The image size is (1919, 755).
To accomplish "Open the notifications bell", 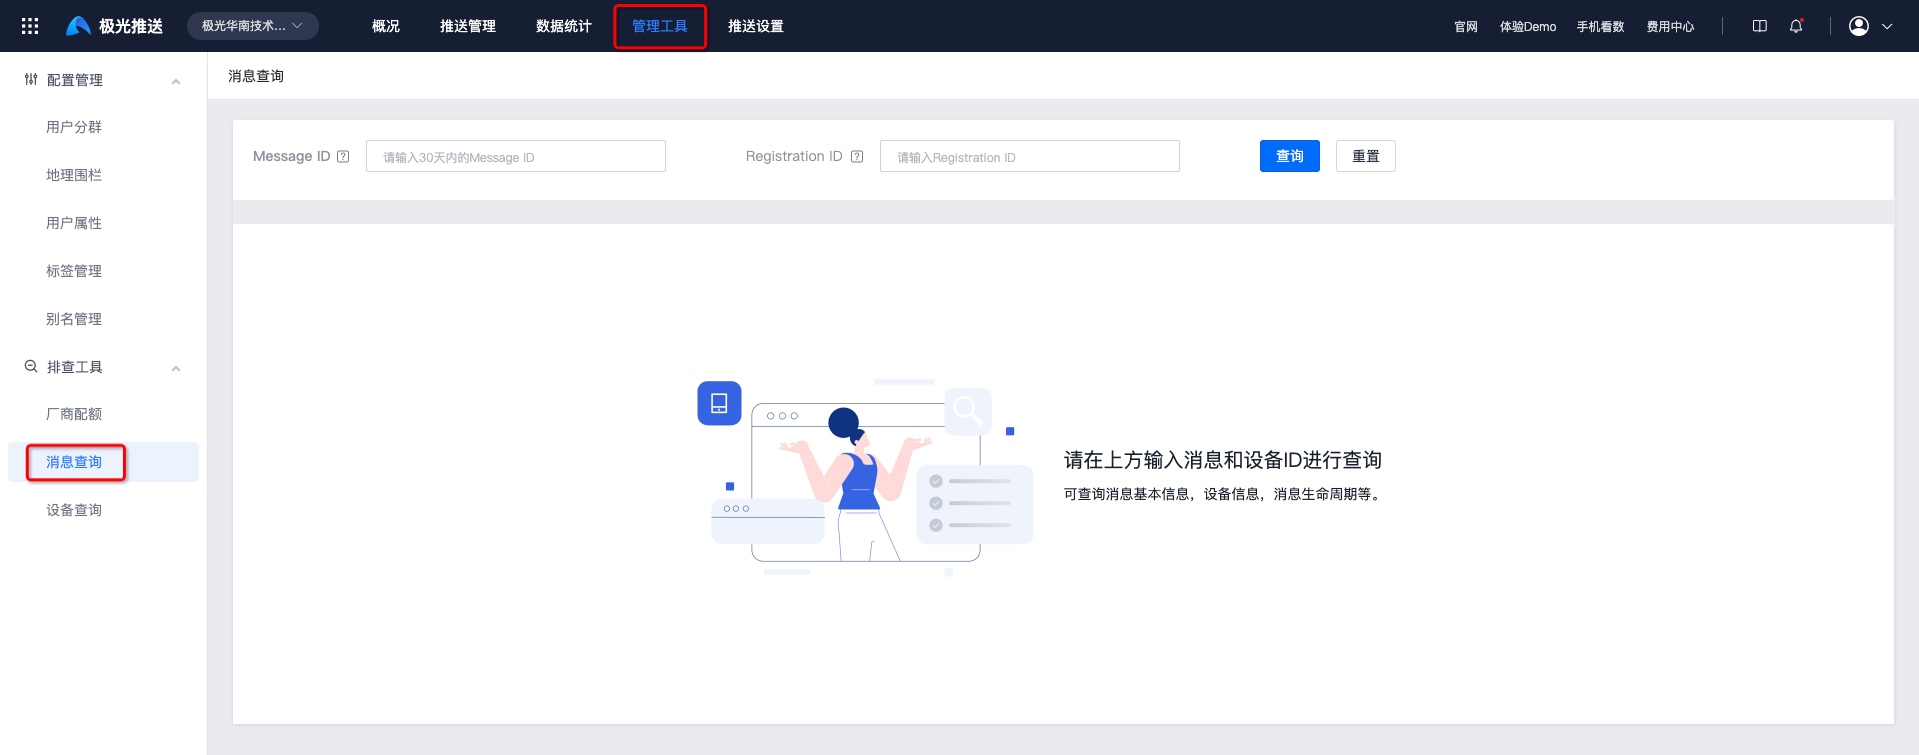I will [1796, 26].
